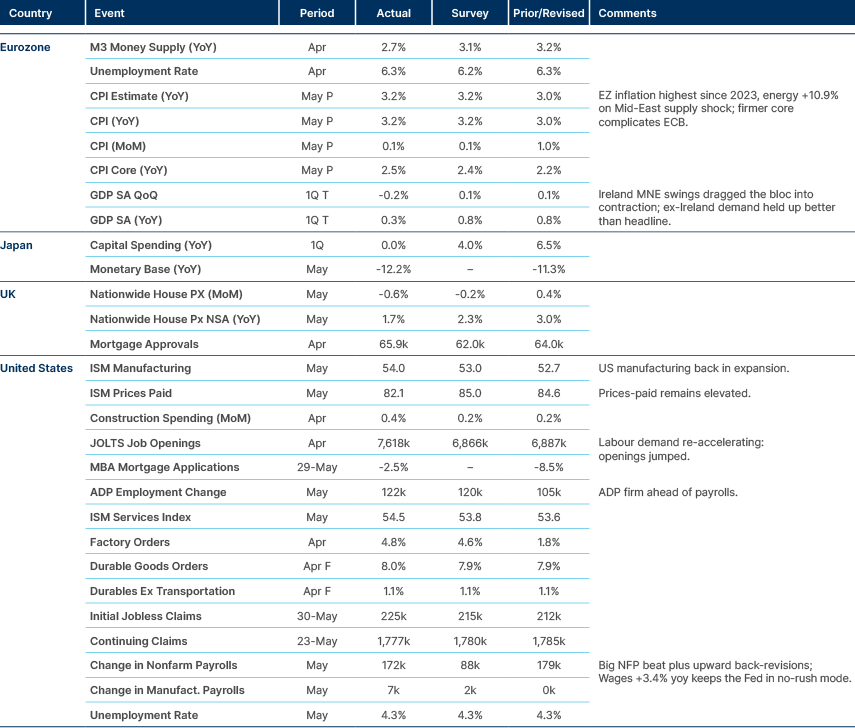The height and width of the screenshot is (728, 855).
Task: Select the 23-May period cell
Action: pos(317,641)
